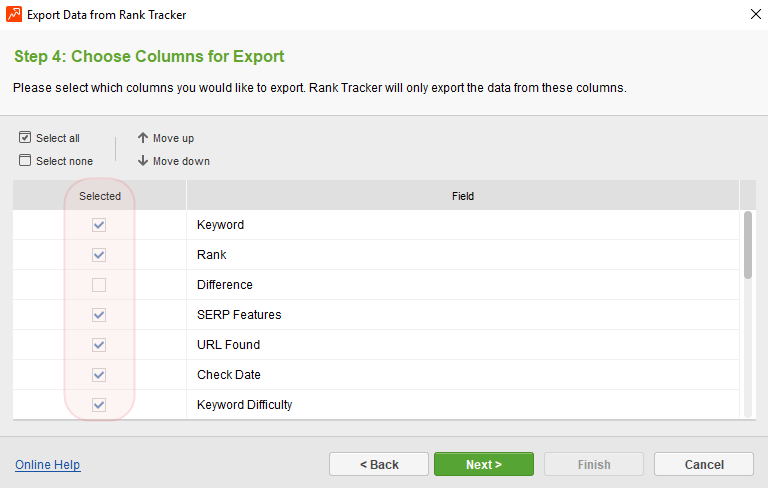Image resolution: width=768 pixels, height=488 pixels.
Task: Click the Field column header
Action: coord(462,196)
